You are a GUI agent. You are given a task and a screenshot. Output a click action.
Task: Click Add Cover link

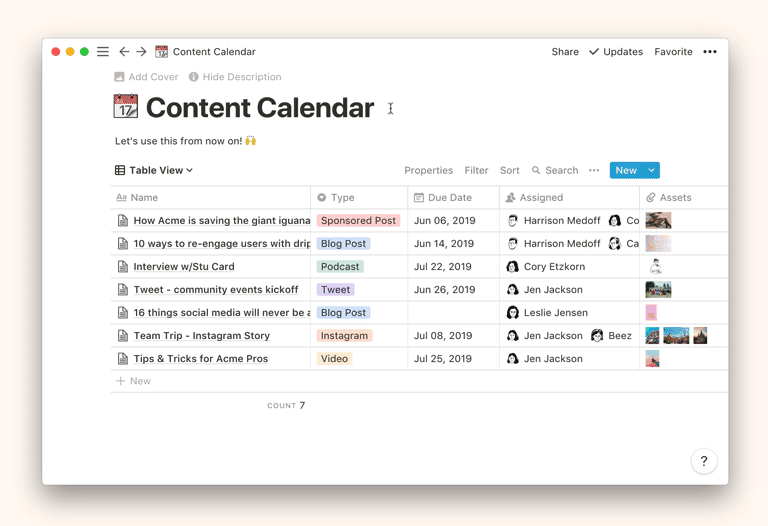[x=146, y=77]
